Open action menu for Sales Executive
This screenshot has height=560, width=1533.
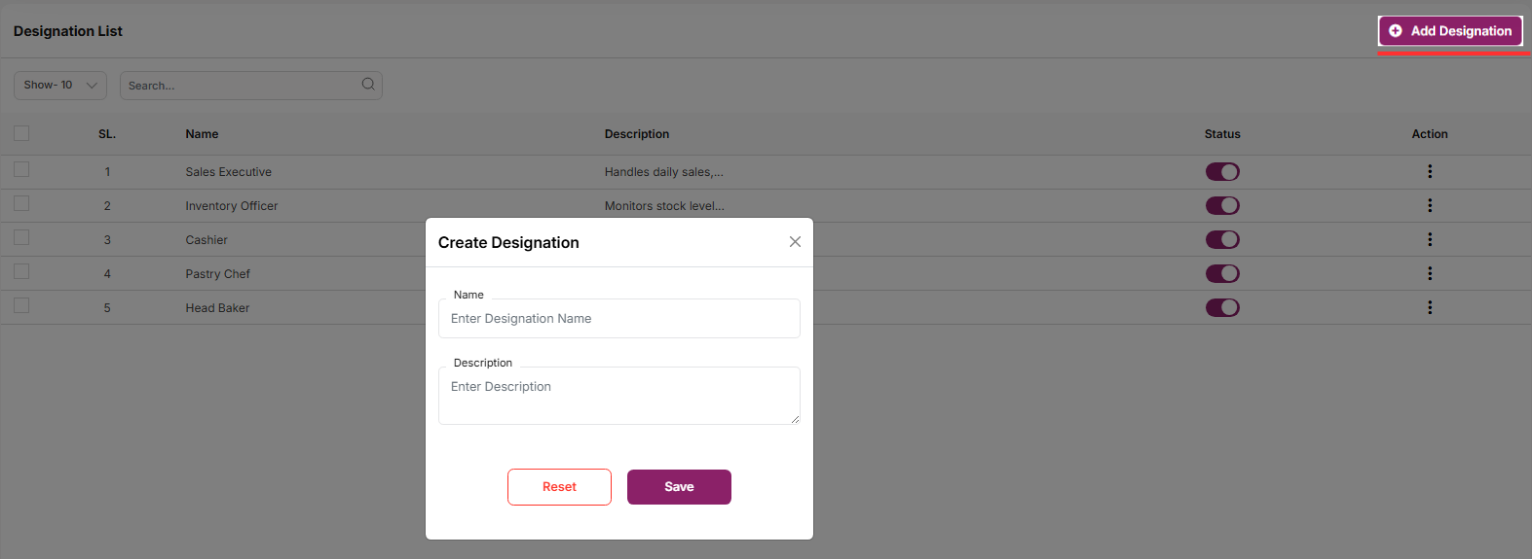pos(1429,172)
